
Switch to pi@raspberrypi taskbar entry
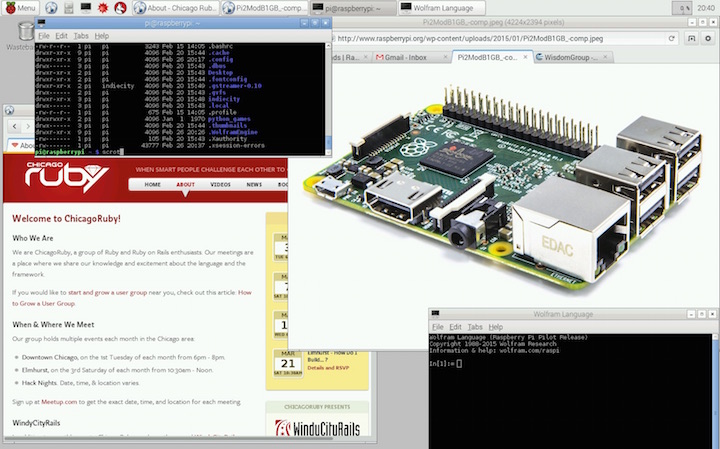tap(353, 8)
